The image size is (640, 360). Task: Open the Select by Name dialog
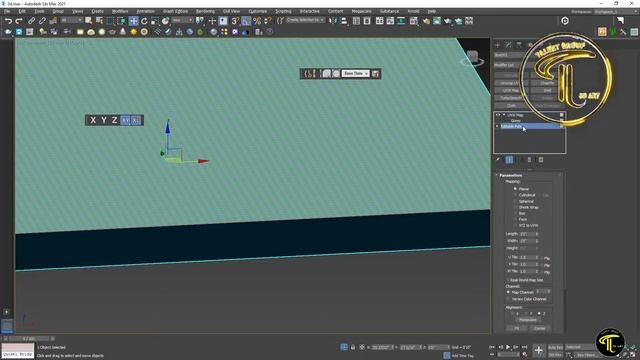tap(99, 21)
